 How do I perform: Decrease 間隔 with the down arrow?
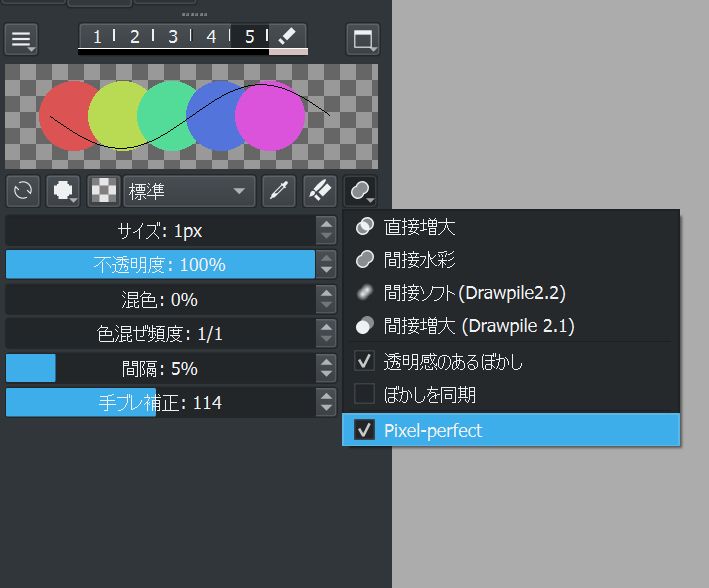coord(326,375)
